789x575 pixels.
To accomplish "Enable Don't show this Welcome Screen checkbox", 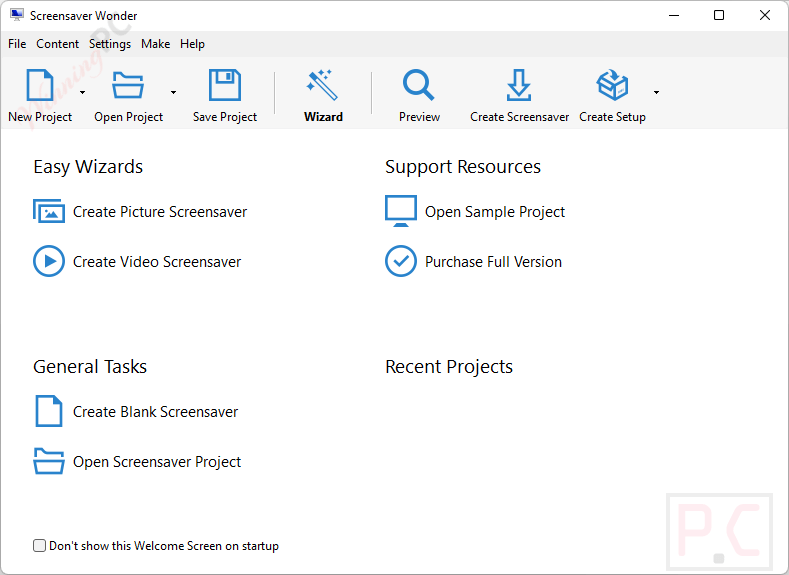I will [x=39, y=545].
